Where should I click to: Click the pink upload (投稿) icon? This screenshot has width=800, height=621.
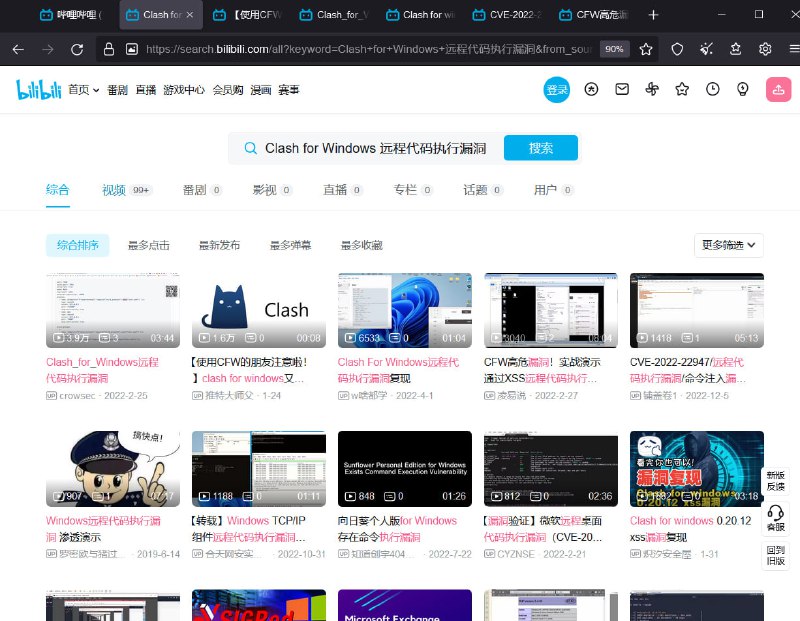[x=778, y=89]
